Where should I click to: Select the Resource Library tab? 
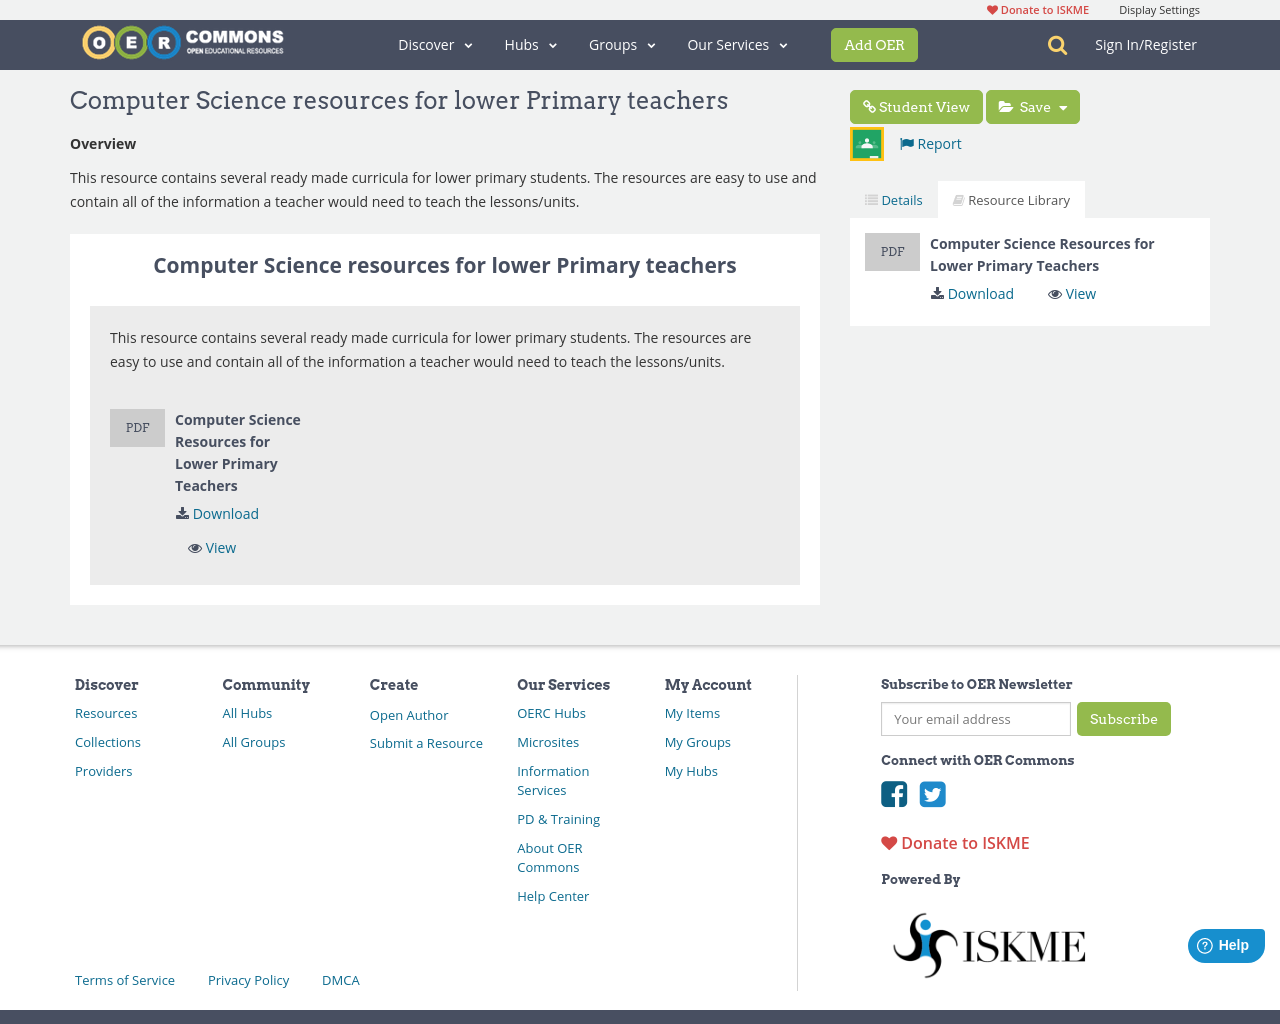[1011, 199]
